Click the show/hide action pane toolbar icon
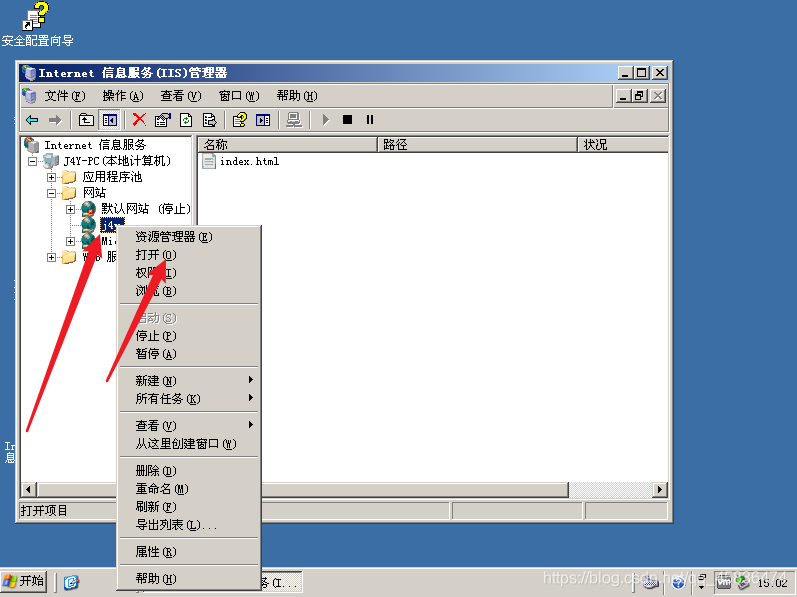This screenshot has width=797, height=597. pyautogui.click(x=263, y=120)
